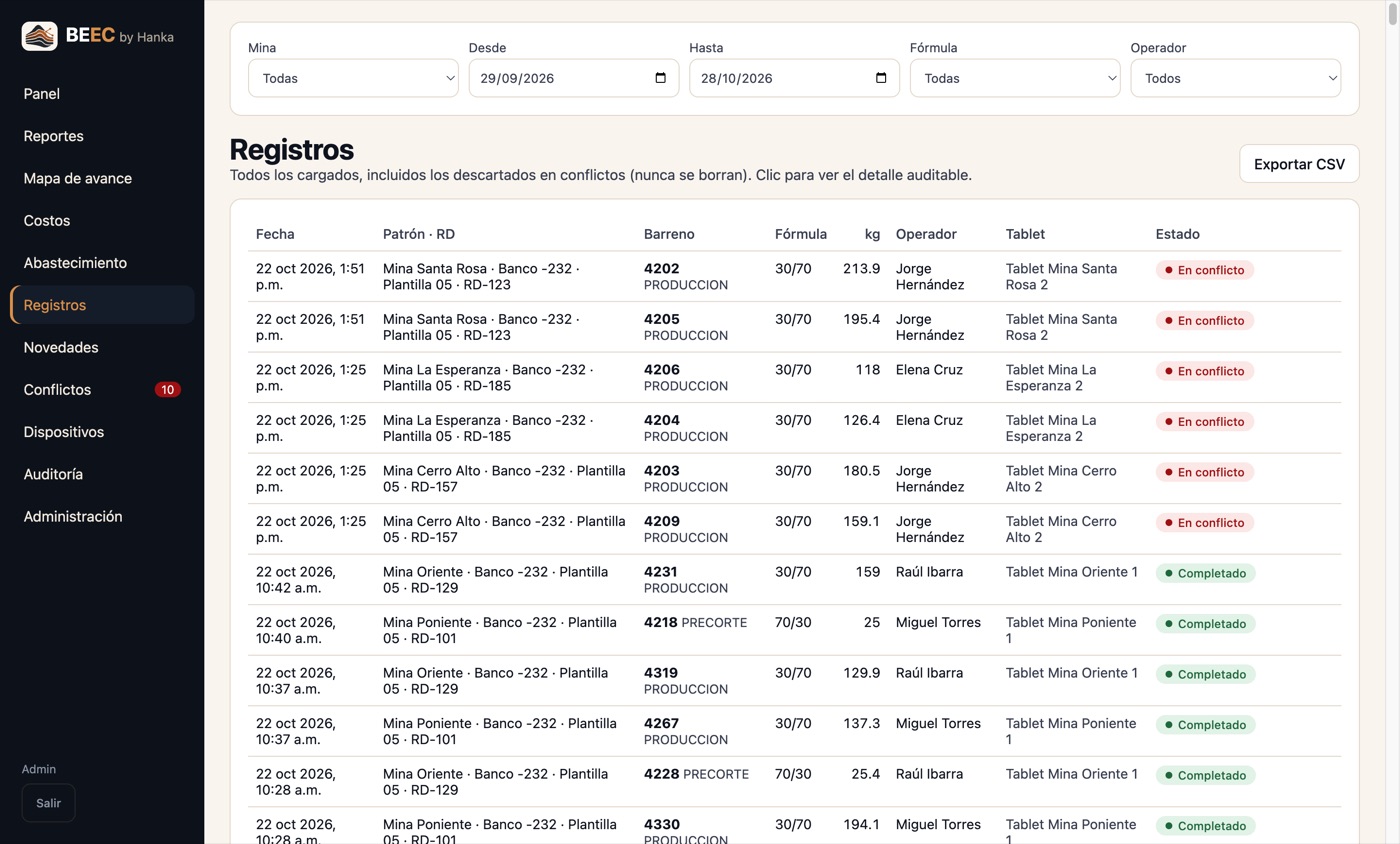1400x844 pixels.
Task: Click the kg value 213.9
Action: tap(862, 268)
